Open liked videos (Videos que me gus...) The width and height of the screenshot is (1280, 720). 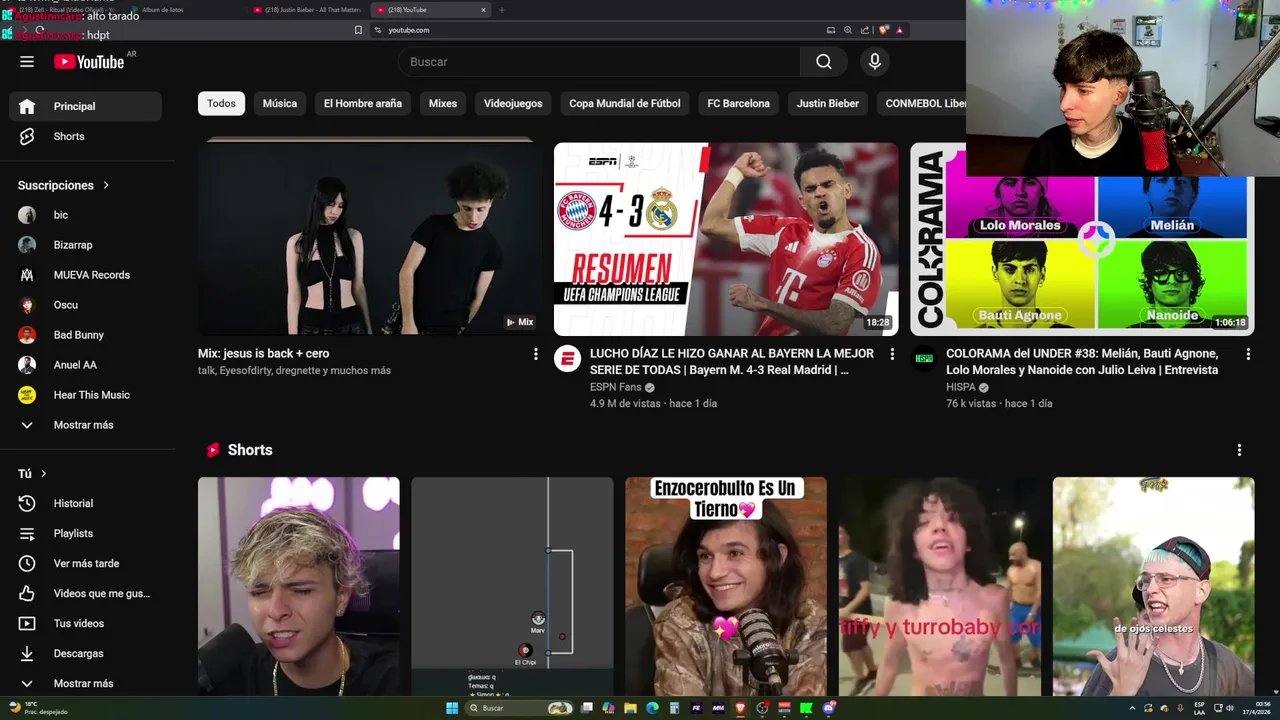(x=85, y=593)
